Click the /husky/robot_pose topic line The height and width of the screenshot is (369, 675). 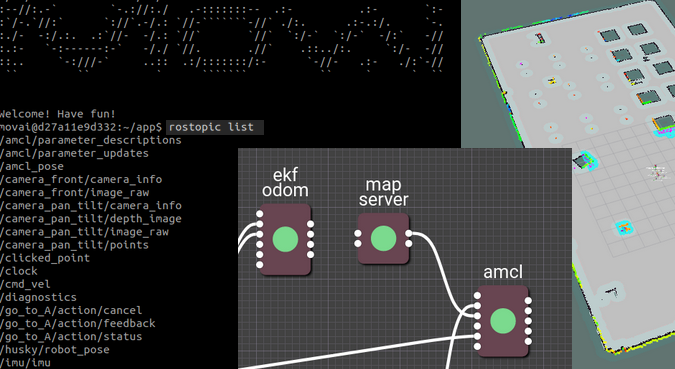pos(55,350)
